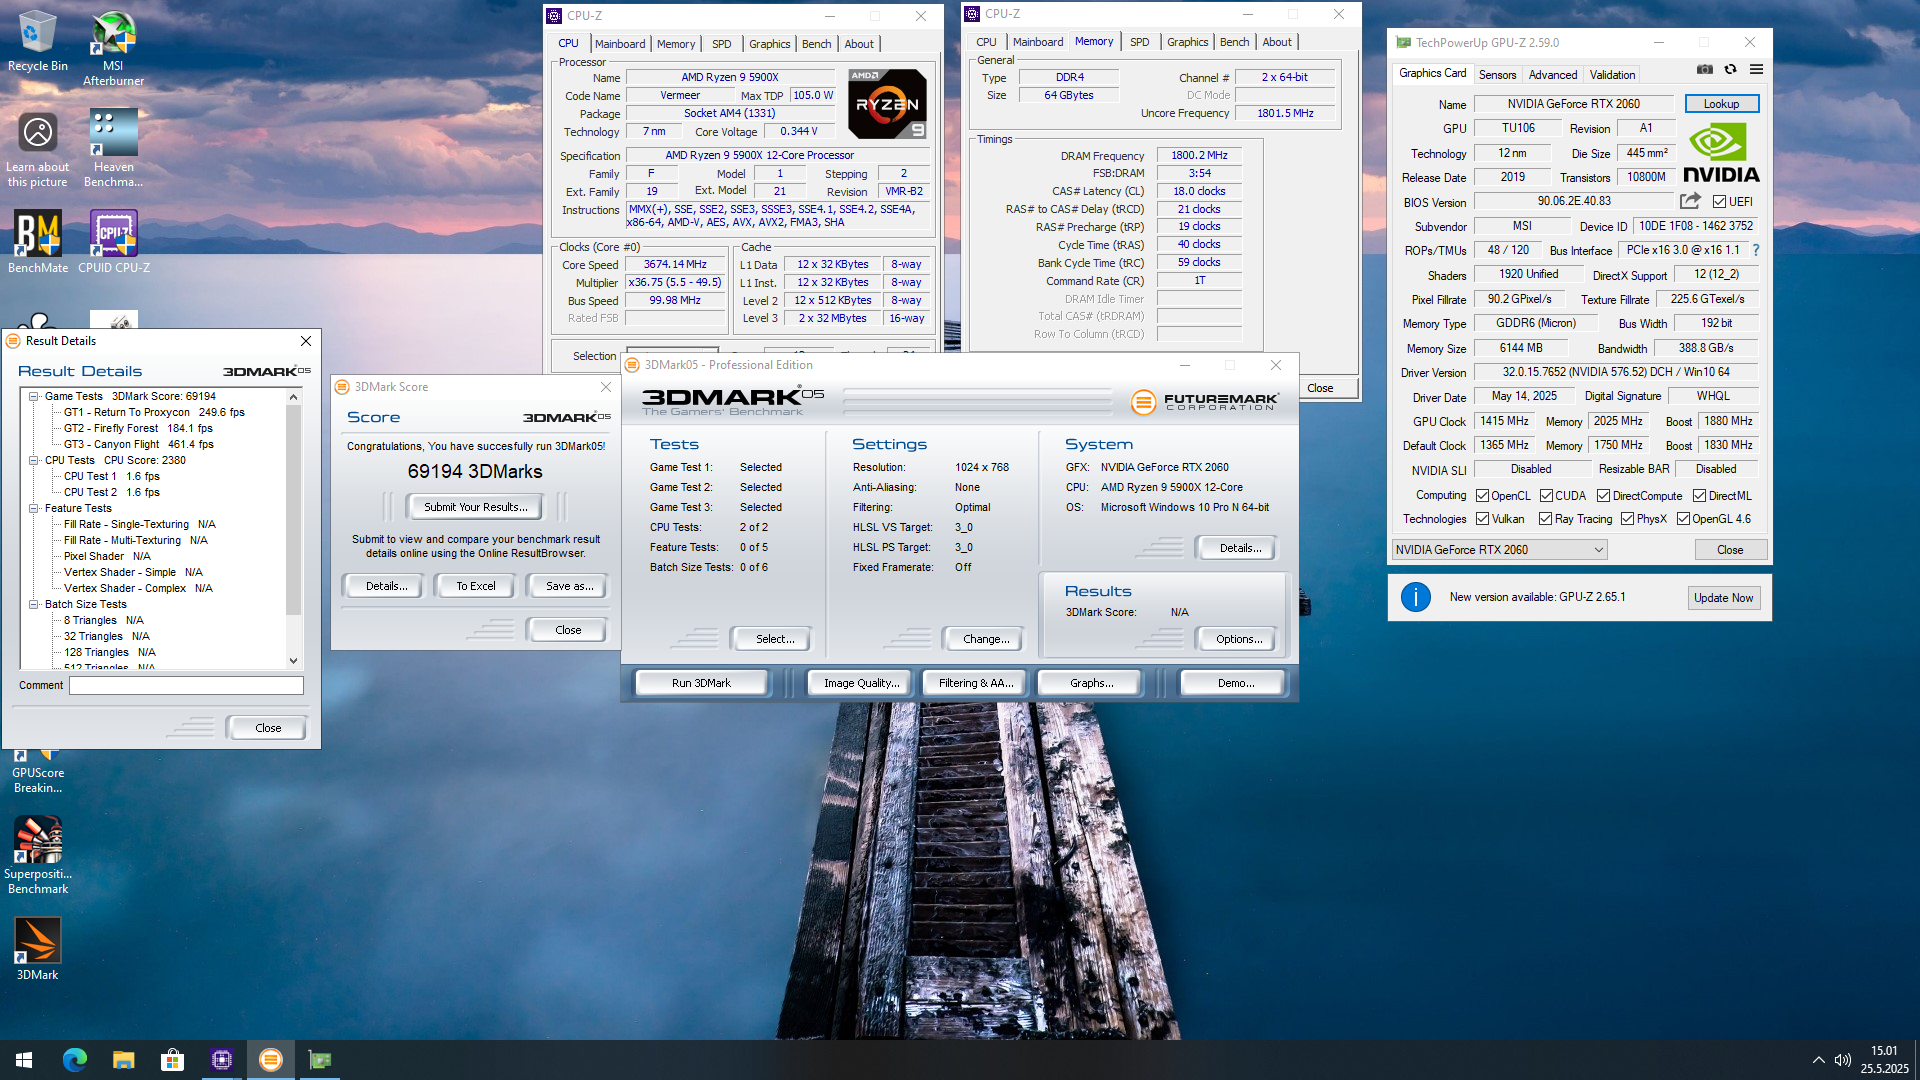Click the GPU-Z refresh icon
Viewport: 1920px width, 1080px height.
1730,70
